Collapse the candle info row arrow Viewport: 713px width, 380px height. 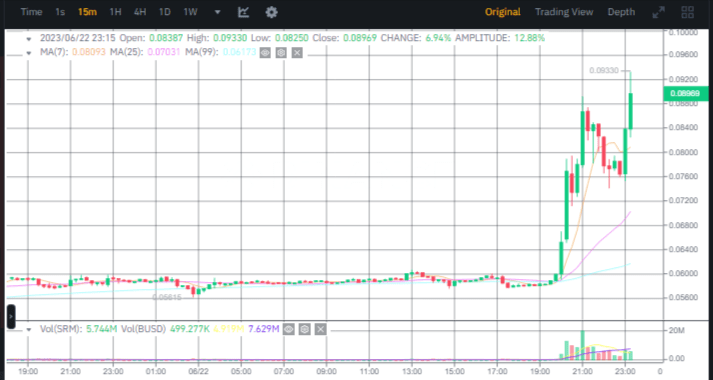(x=29, y=39)
